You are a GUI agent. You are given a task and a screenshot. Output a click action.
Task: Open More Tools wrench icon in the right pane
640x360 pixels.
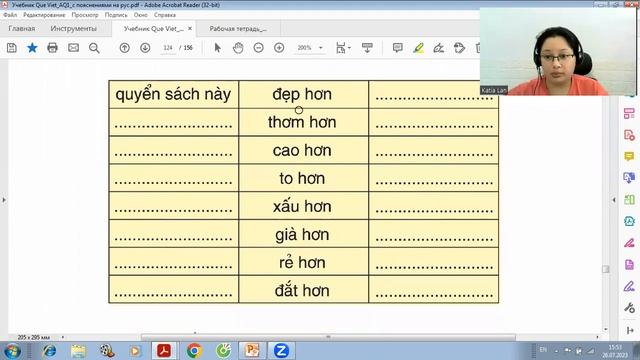629,308
